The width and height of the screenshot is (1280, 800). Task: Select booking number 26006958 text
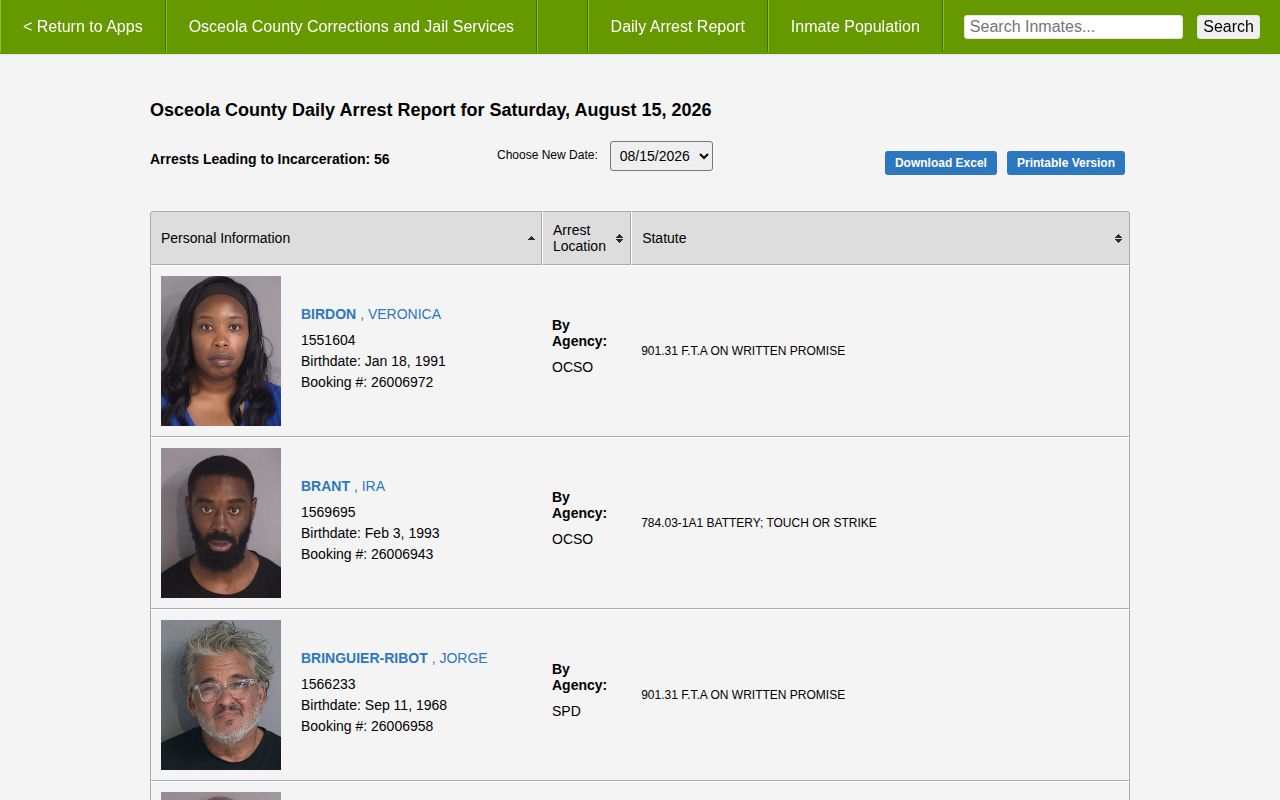tap(402, 726)
